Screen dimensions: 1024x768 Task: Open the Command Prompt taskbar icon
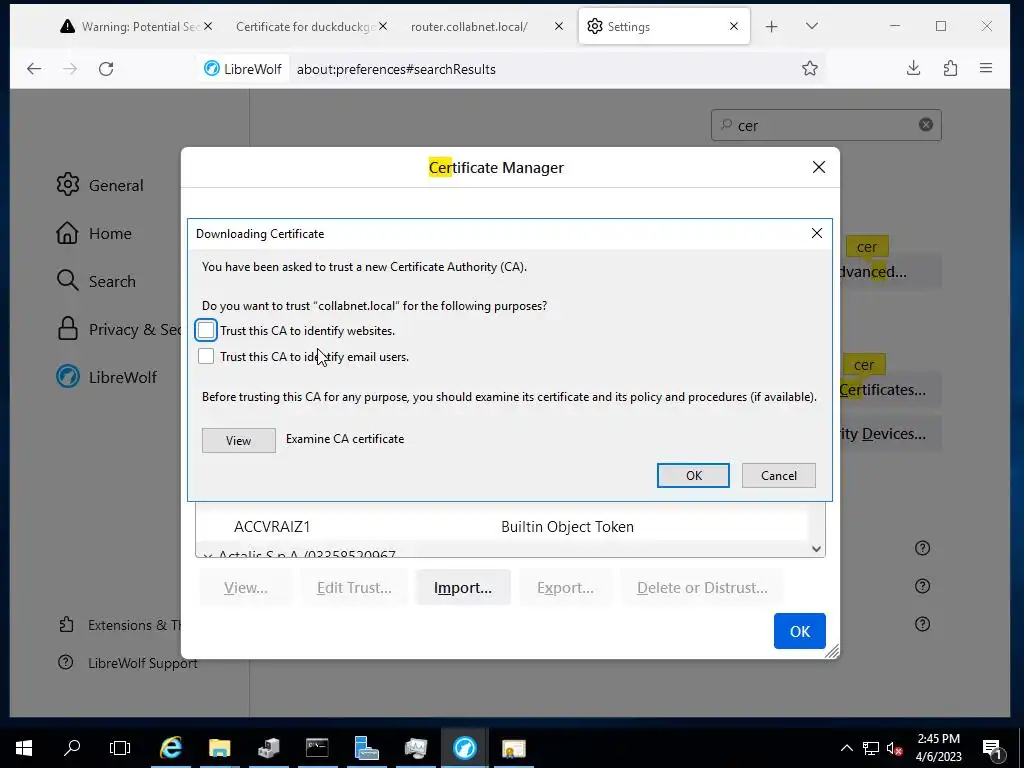317,748
